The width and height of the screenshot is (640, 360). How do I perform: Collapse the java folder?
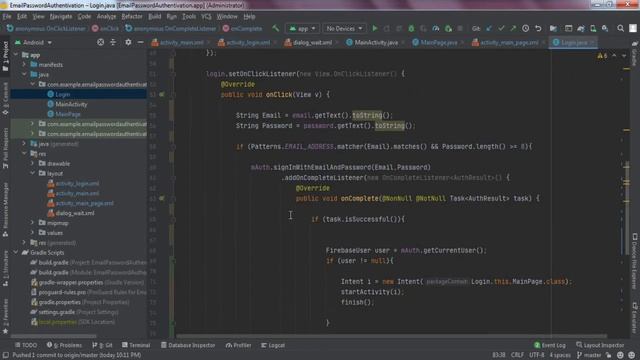click(x=24, y=75)
